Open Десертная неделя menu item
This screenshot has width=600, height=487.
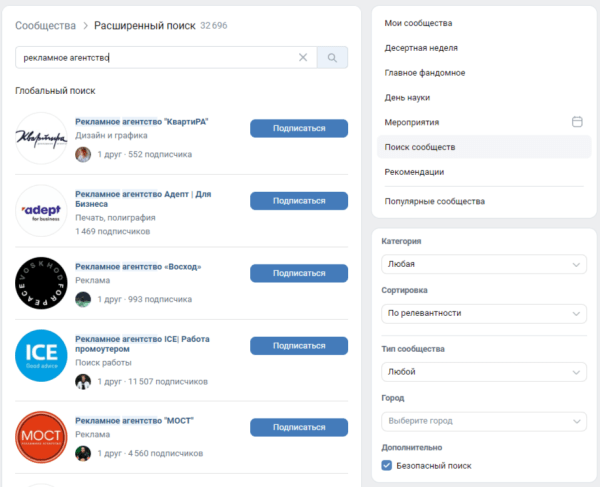click(421, 48)
